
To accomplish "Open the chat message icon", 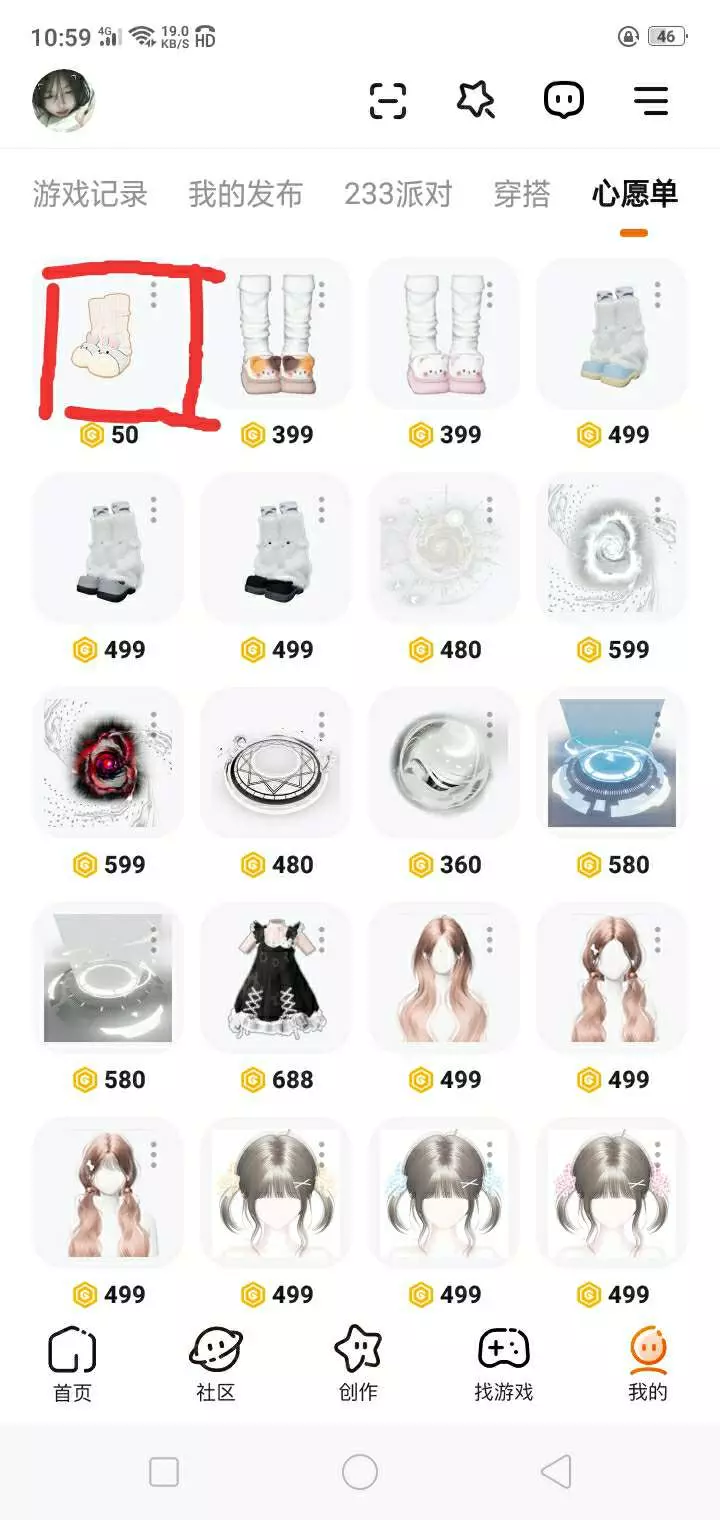I will pyautogui.click(x=564, y=100).
